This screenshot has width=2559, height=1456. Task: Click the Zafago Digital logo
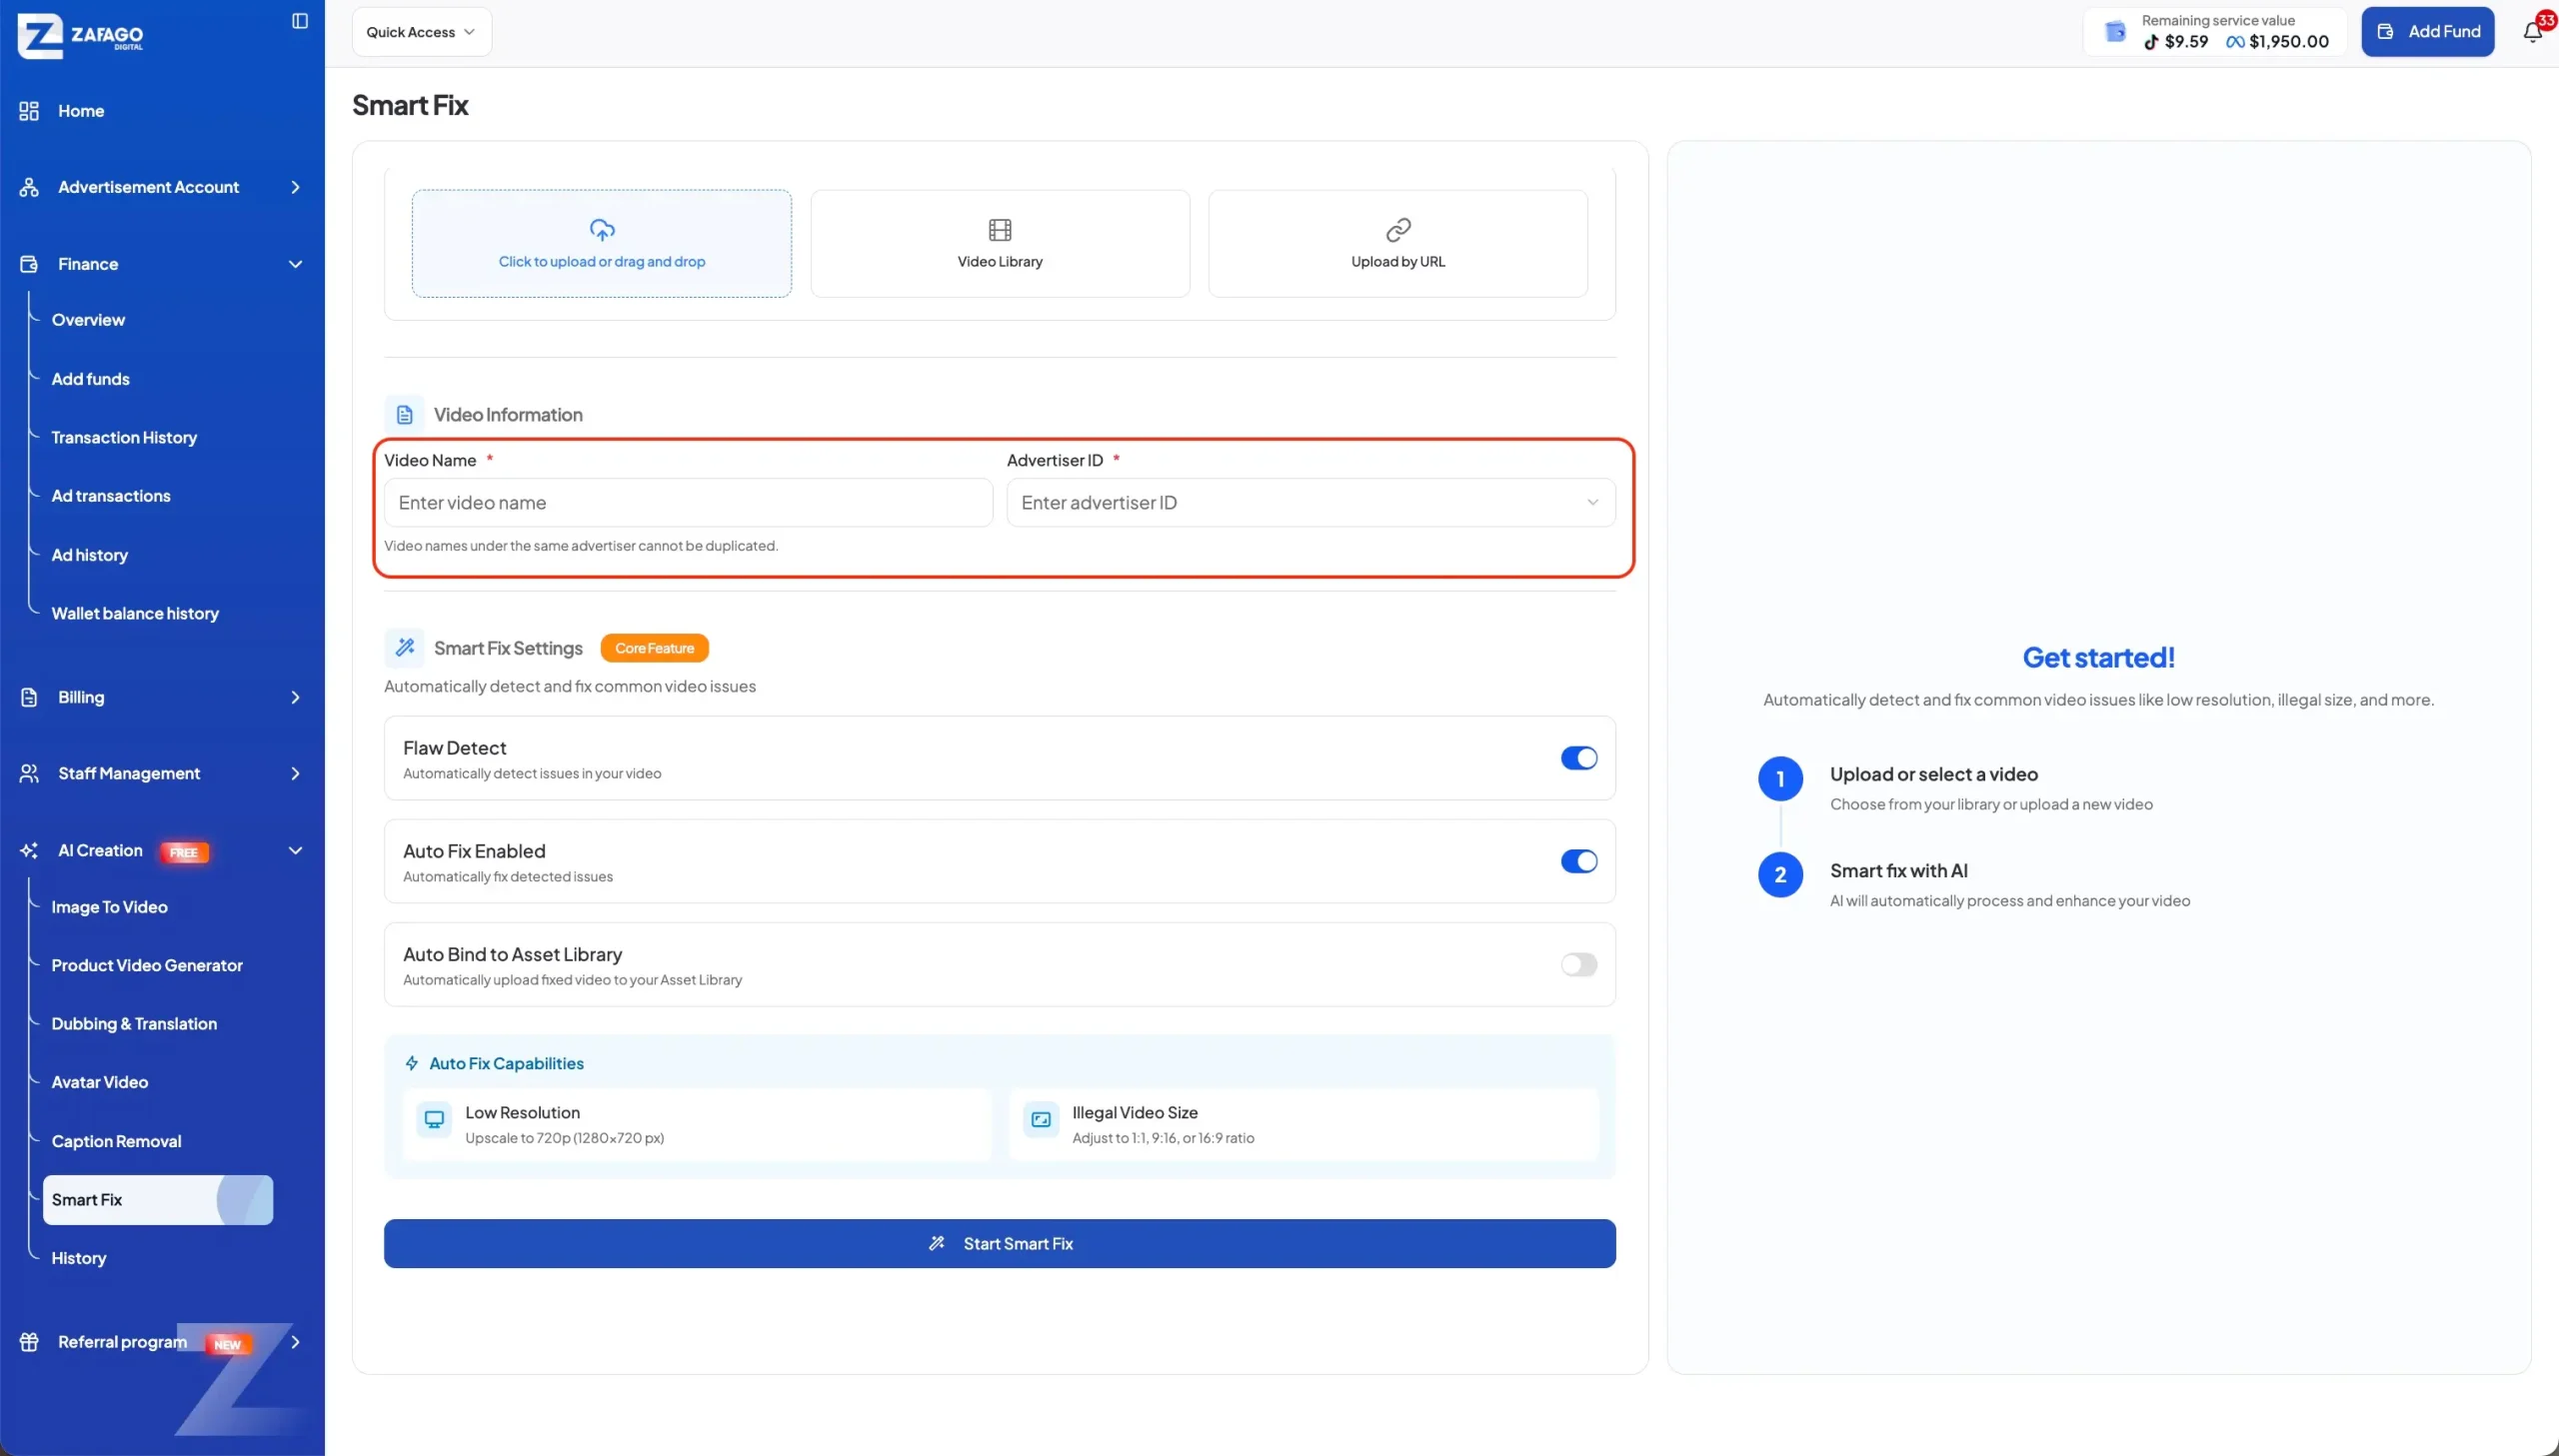tap(80, 36)
